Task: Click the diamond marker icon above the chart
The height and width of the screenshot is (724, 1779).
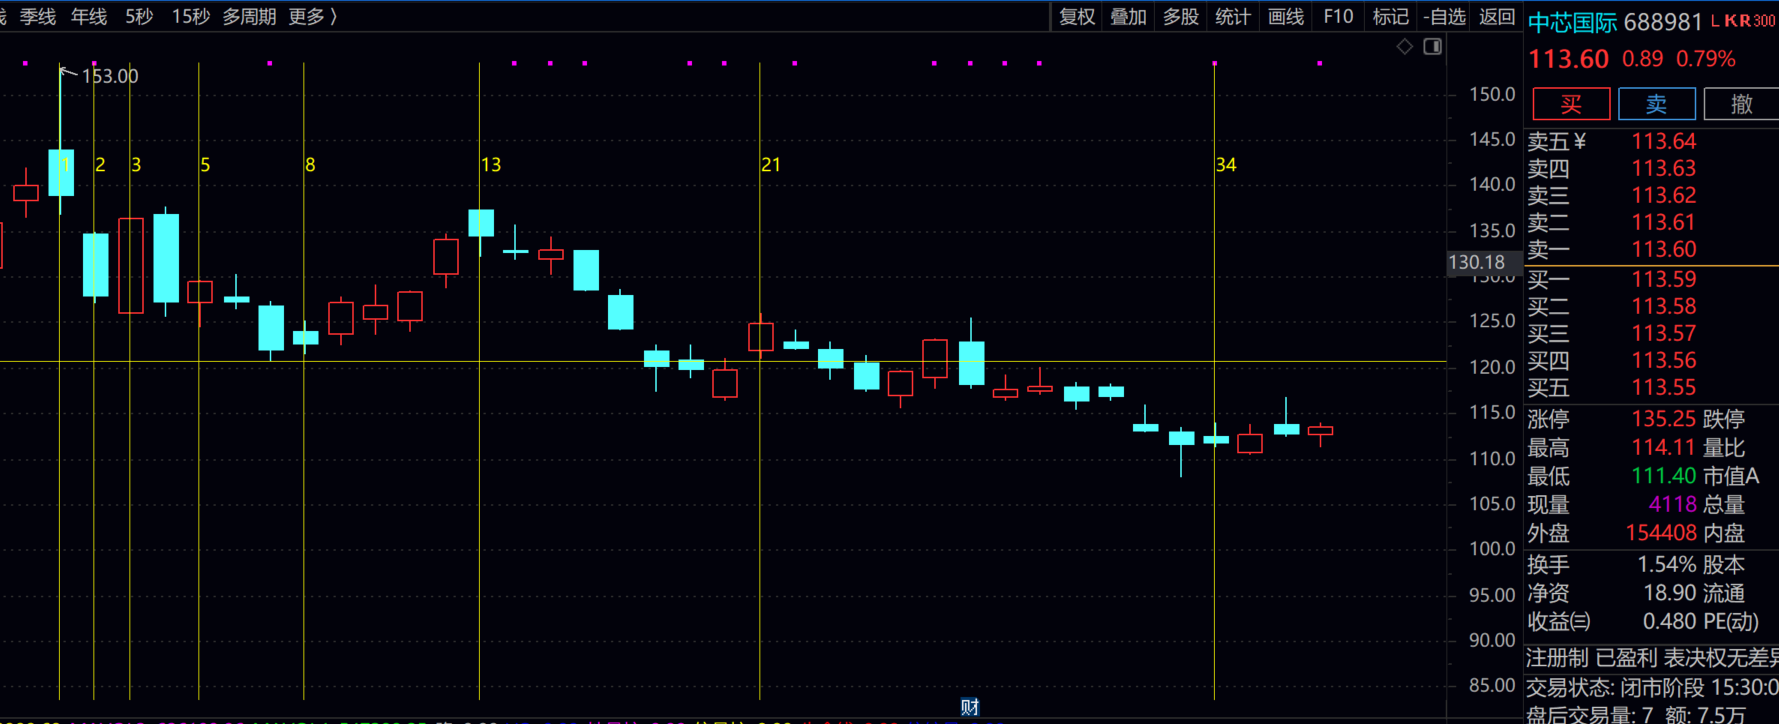Action: [1405, 47]
